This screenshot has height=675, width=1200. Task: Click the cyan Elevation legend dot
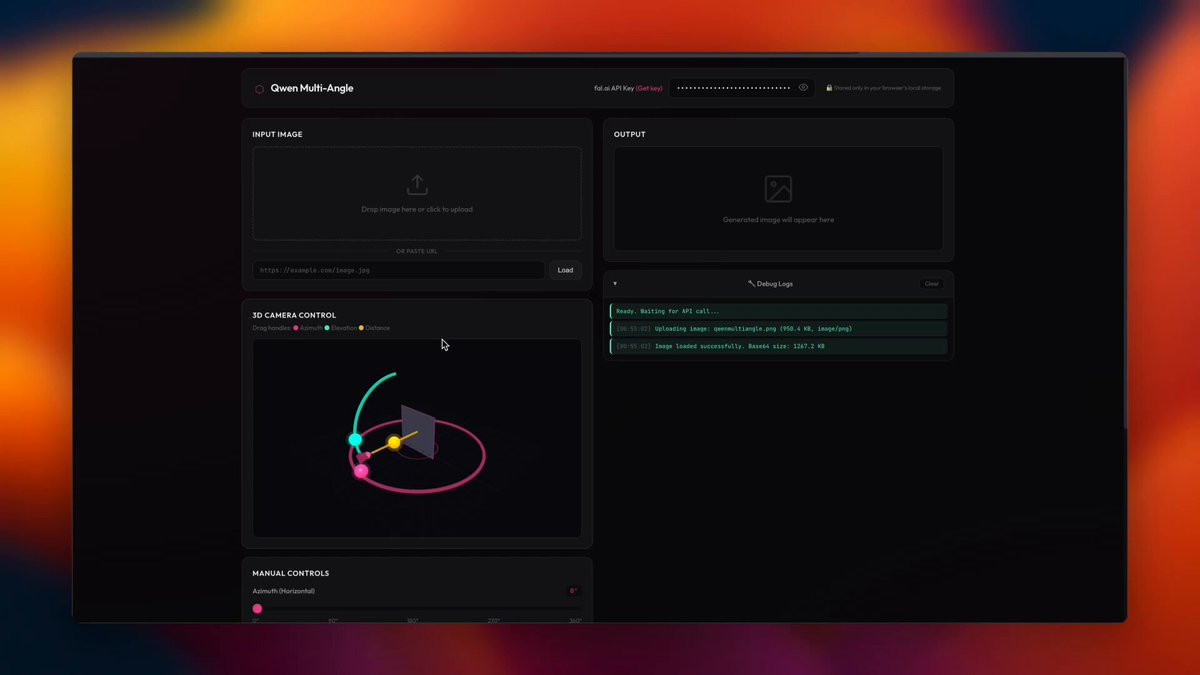pos(327,328)
